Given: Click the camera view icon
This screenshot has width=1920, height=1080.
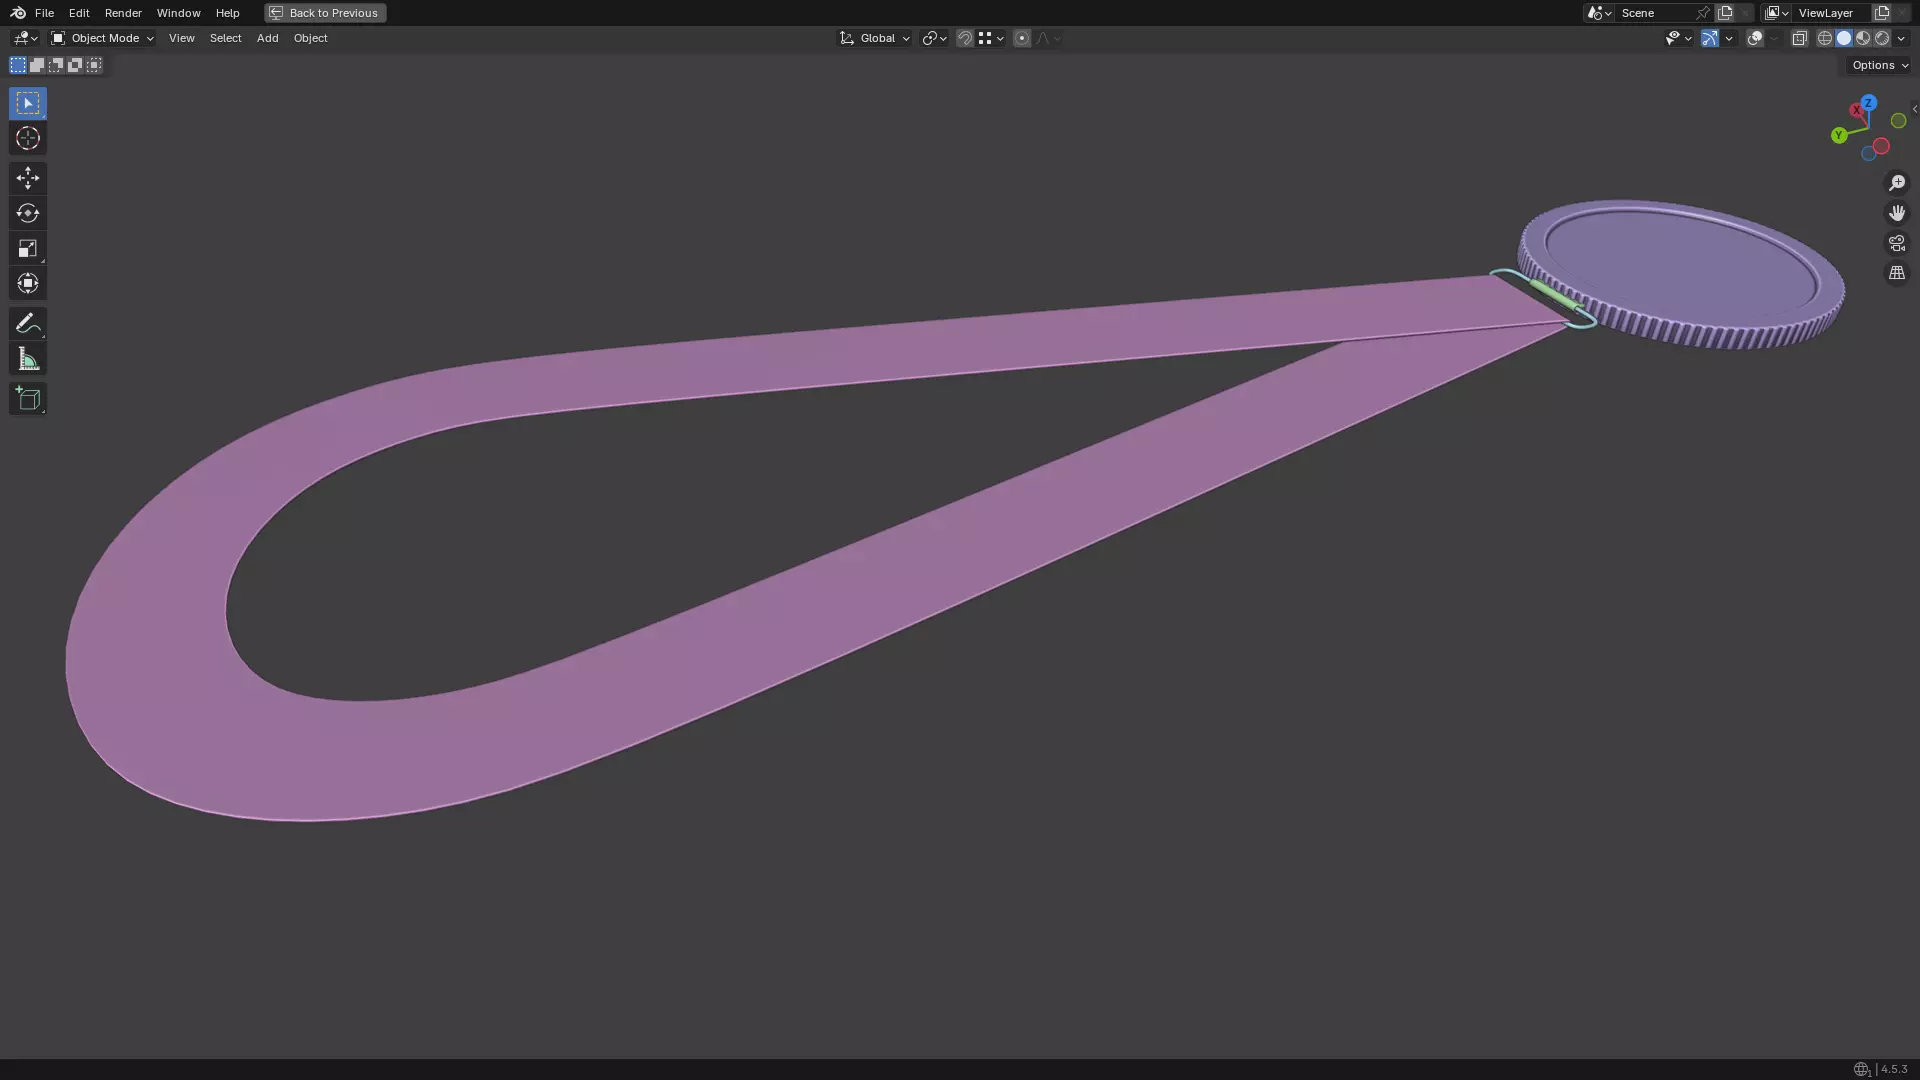Looking at the screenshot, I should [1896, 243].
